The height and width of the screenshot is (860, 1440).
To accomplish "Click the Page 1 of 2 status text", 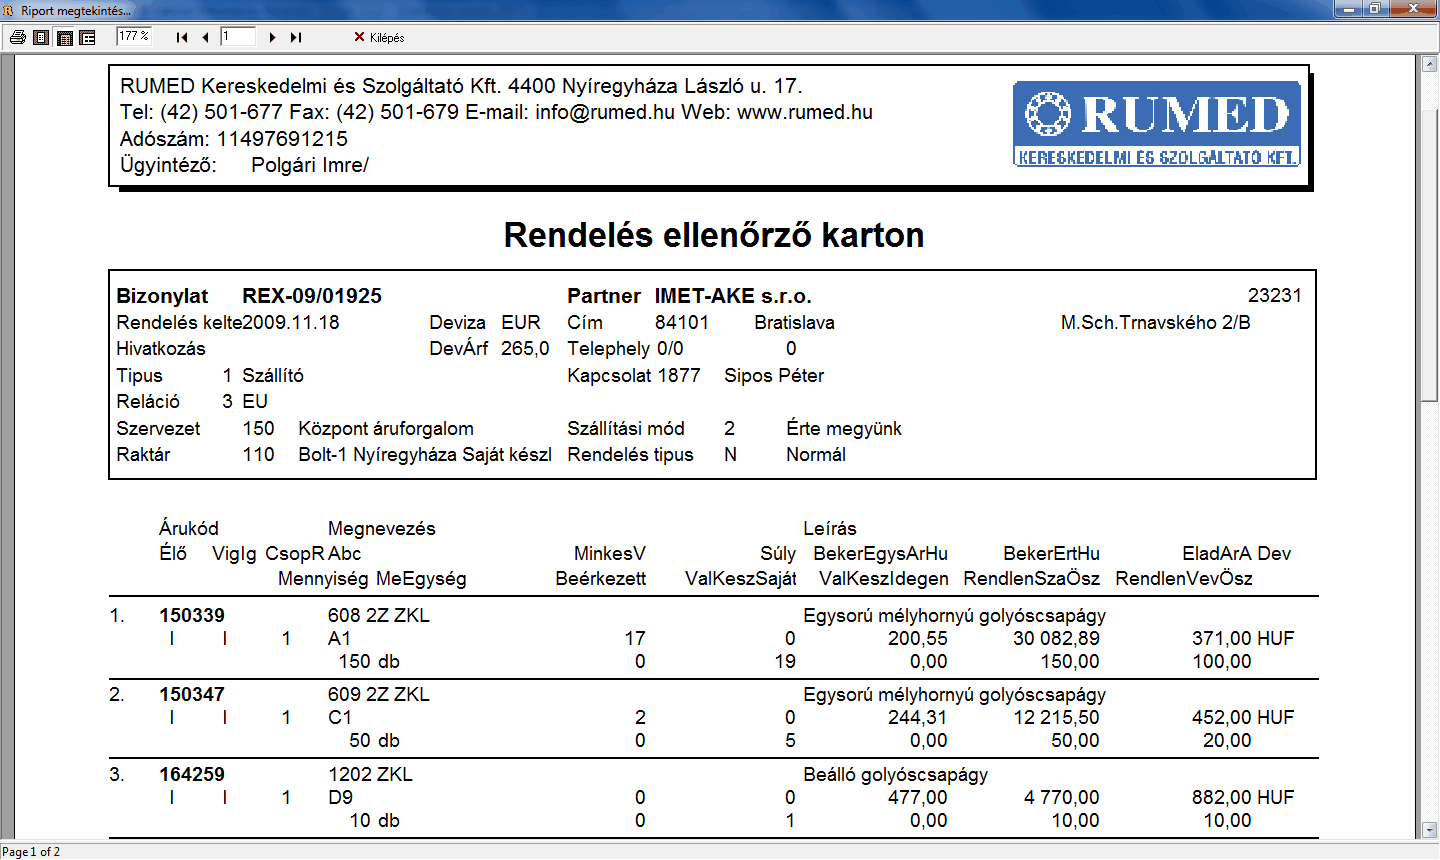I will coord(32,852).
